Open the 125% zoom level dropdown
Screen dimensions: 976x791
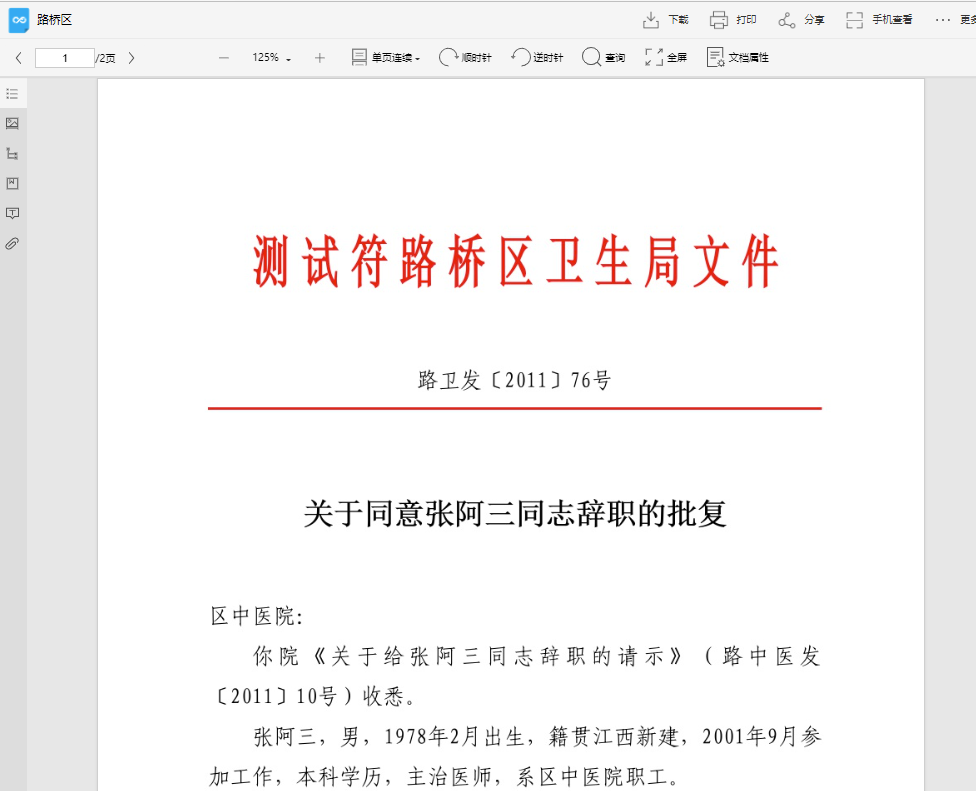coord(272,58)
